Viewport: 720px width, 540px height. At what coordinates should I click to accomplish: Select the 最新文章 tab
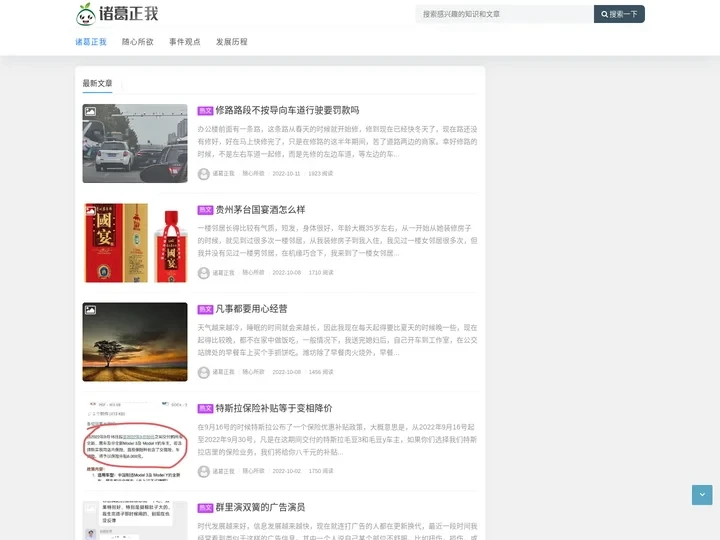point(97,83)
